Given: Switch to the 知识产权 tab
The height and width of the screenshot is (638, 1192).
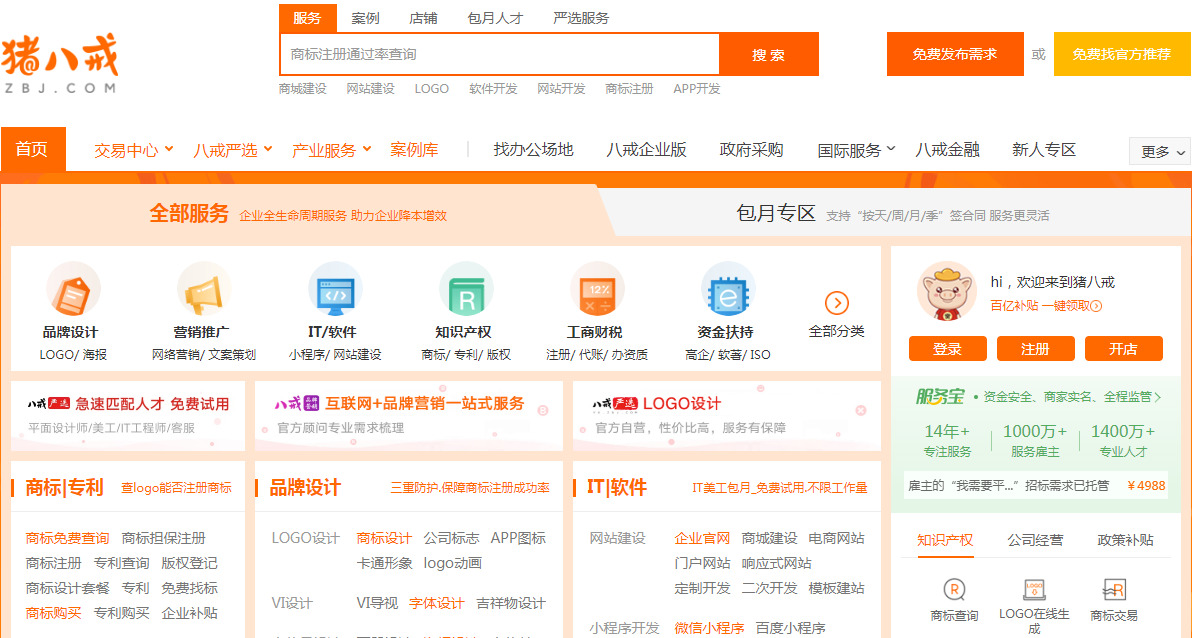Looking at the screenshot, I should [x=945, y=541].
